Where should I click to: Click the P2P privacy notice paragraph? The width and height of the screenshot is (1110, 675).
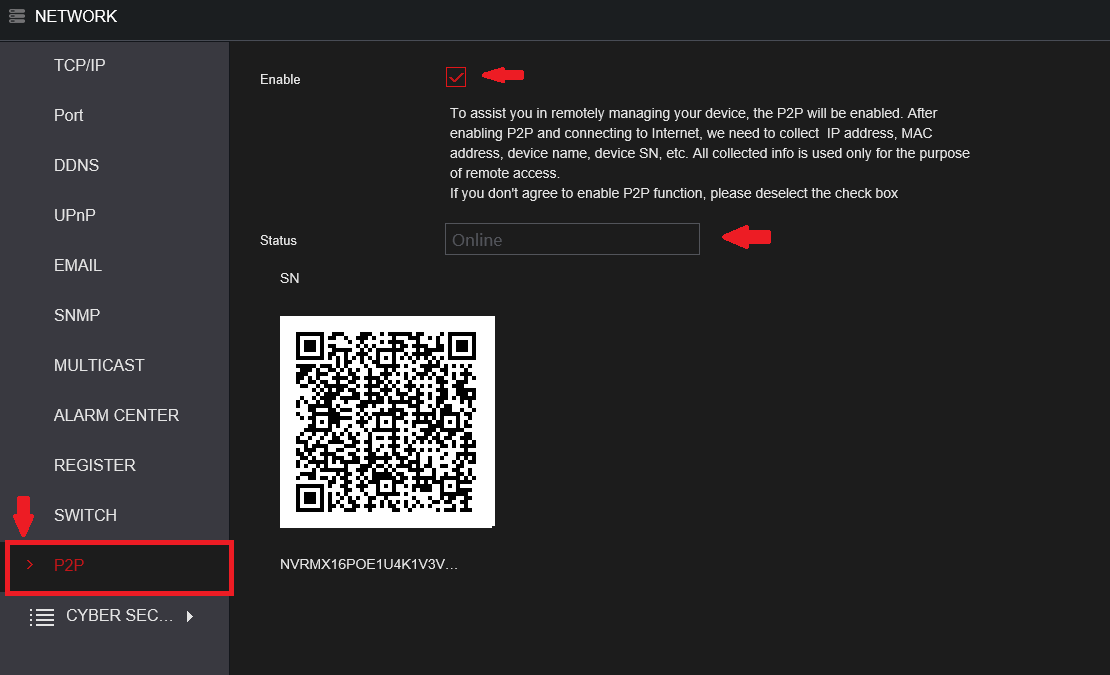point(709,153)
